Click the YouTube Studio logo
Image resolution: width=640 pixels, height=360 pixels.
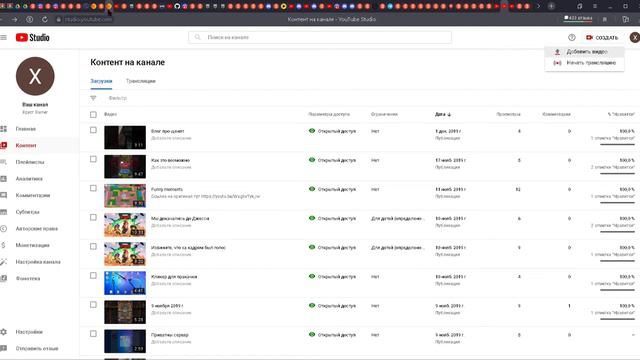[33, 38]
